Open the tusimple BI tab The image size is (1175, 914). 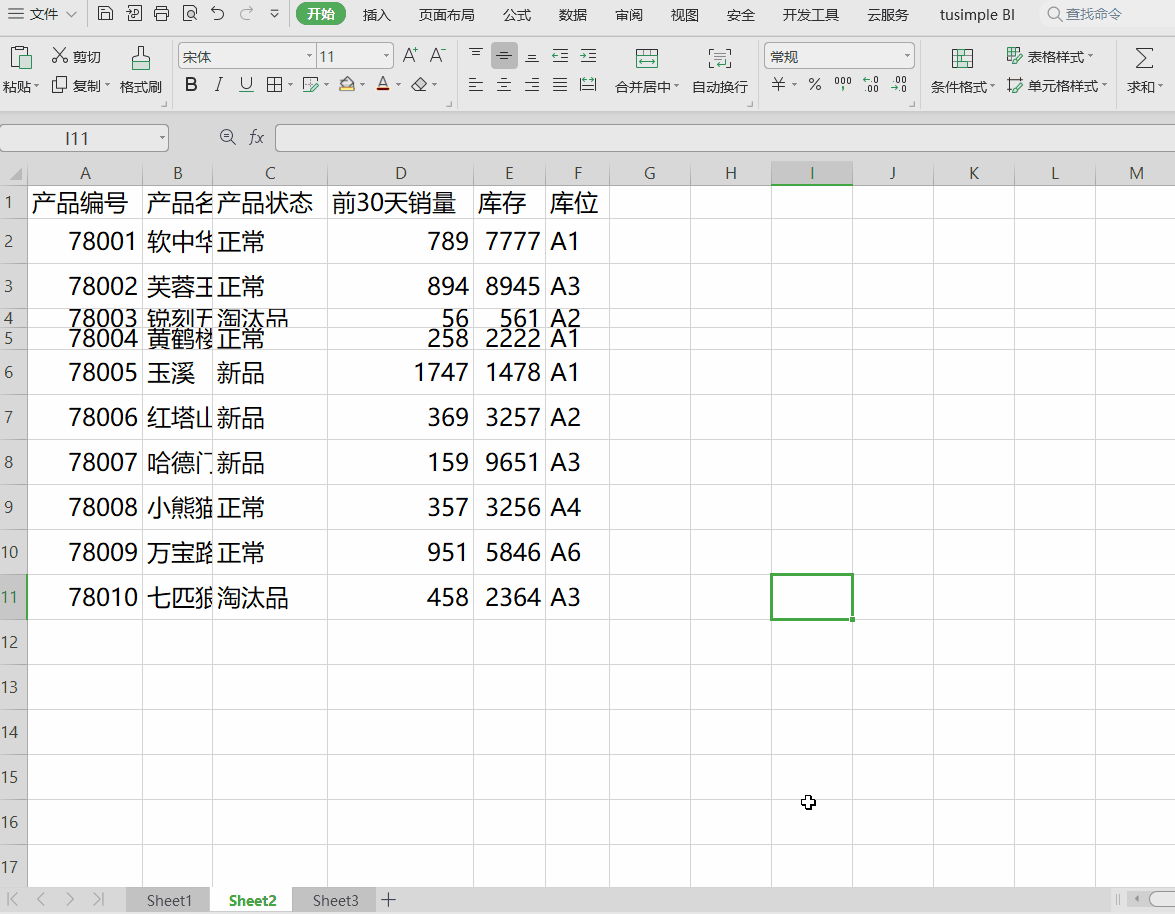point(977,14)
